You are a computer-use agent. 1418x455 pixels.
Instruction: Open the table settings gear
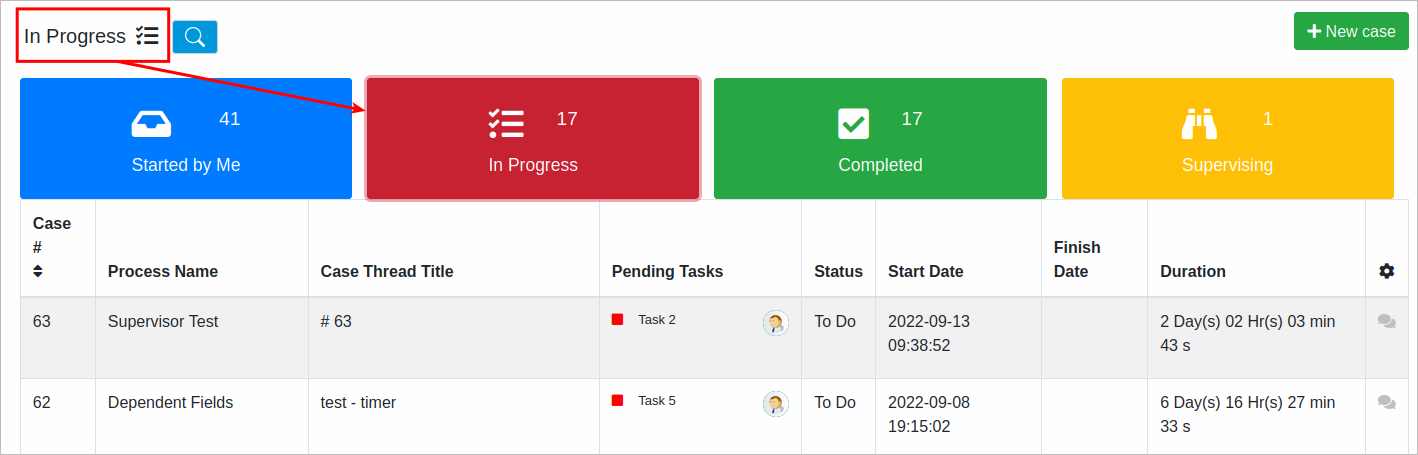(1386, 271)
